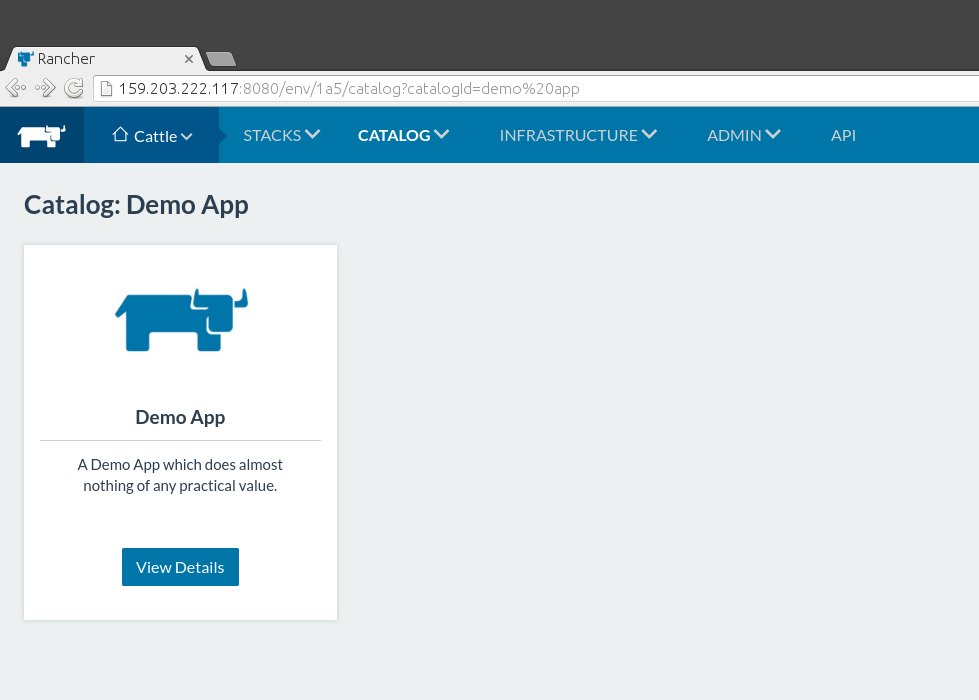This screenshot has height=700, width=979.
Task: Click the View Details button
Action: pos(180,567)
